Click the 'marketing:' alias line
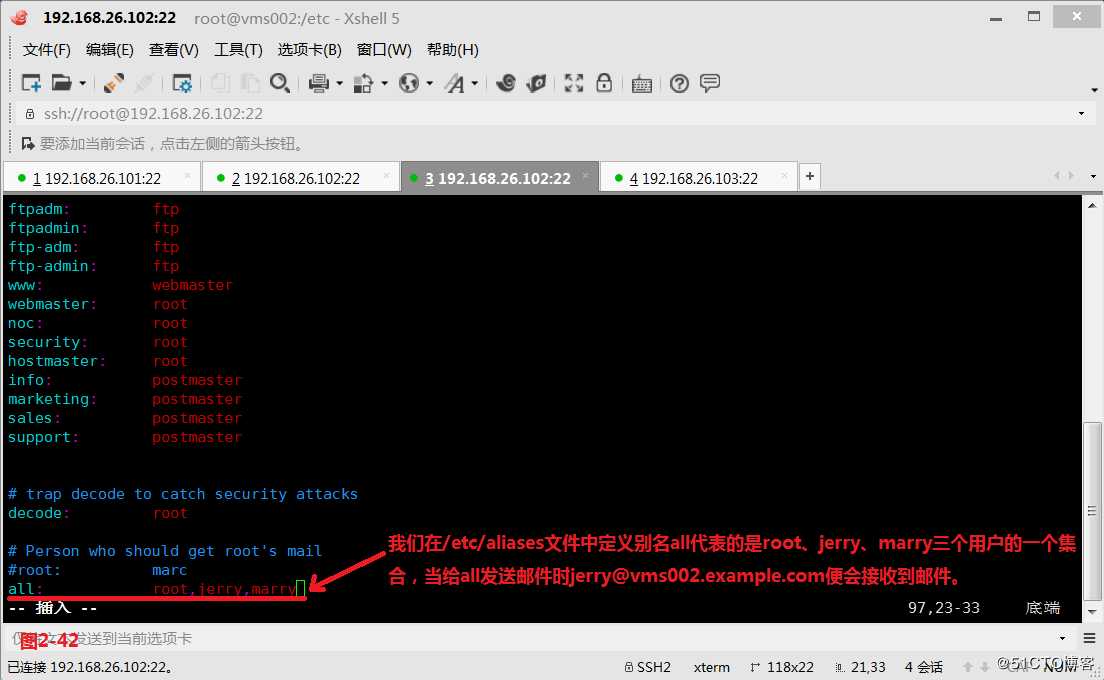Viewport: 1104px width, 680px height. click(125, 399)
